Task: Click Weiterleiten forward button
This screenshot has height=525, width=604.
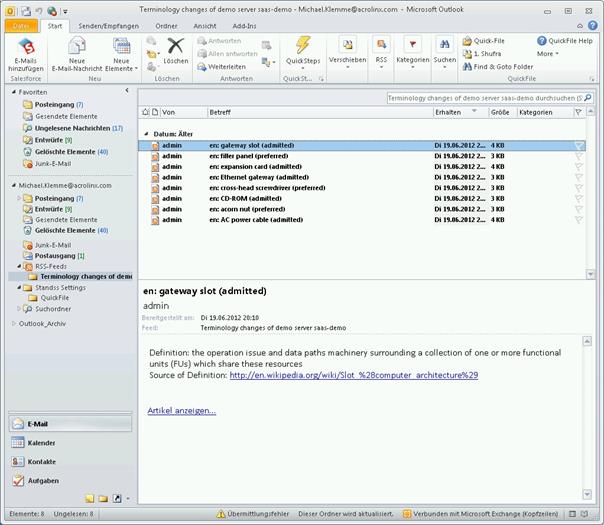Action: pos(222,67)
